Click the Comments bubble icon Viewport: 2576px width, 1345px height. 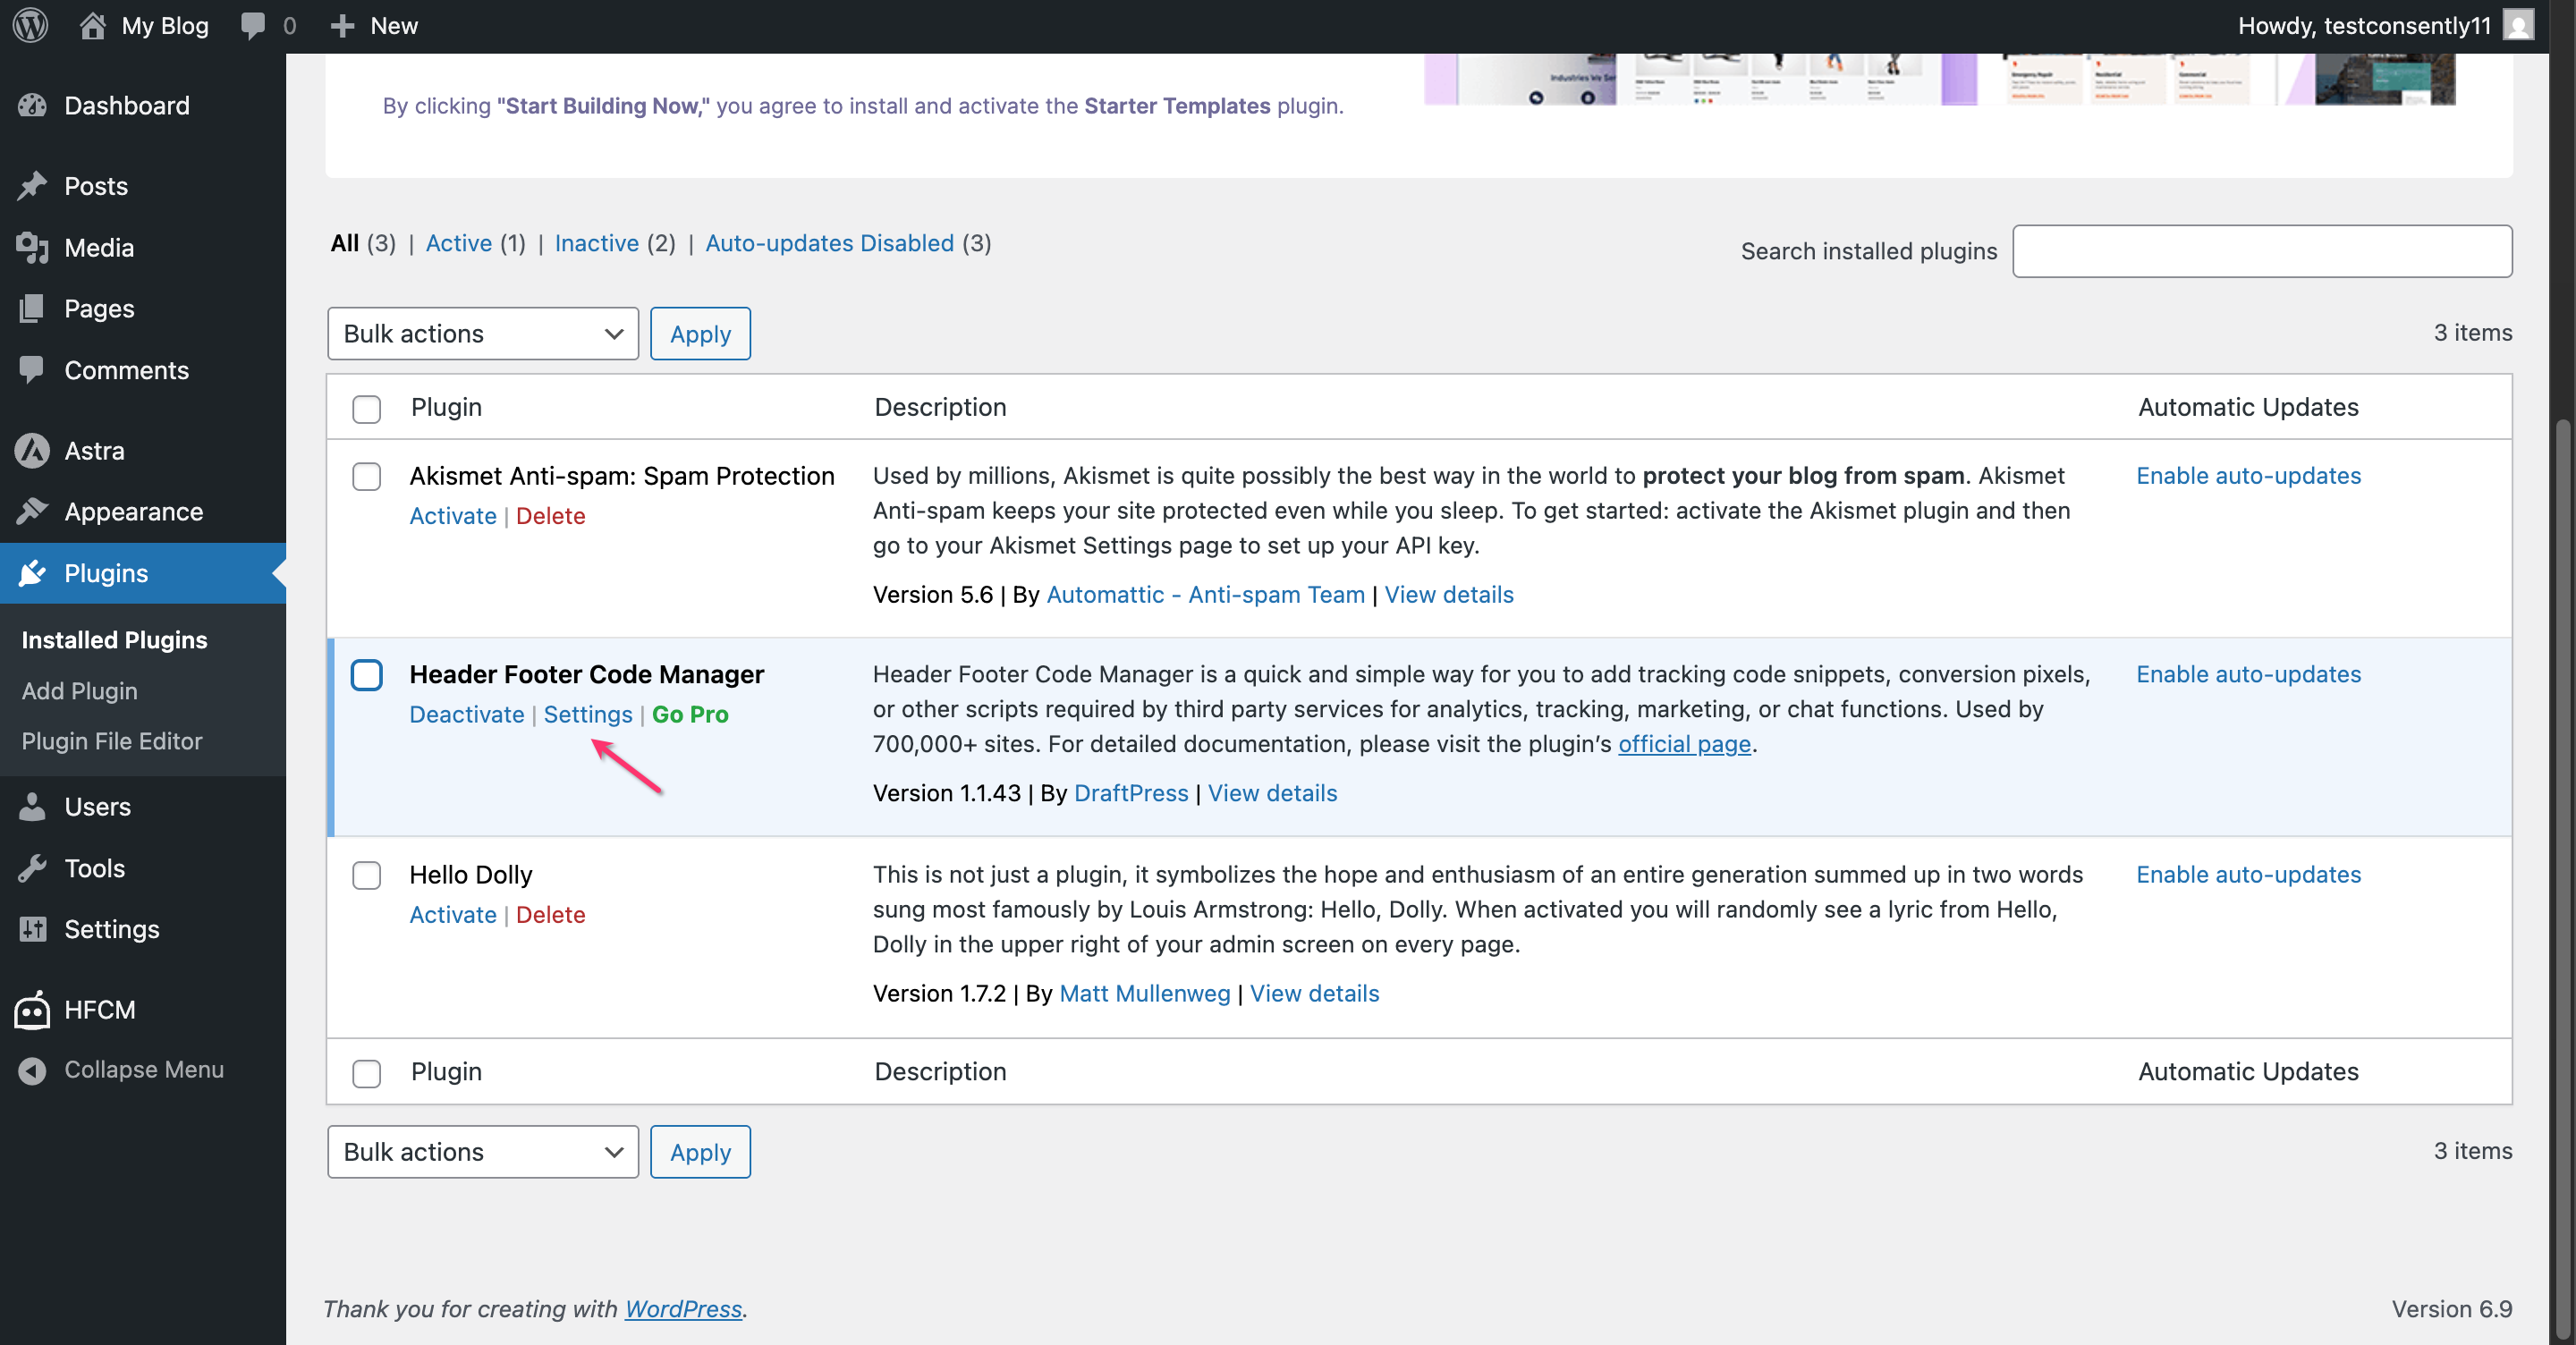(x=33, y=369)
